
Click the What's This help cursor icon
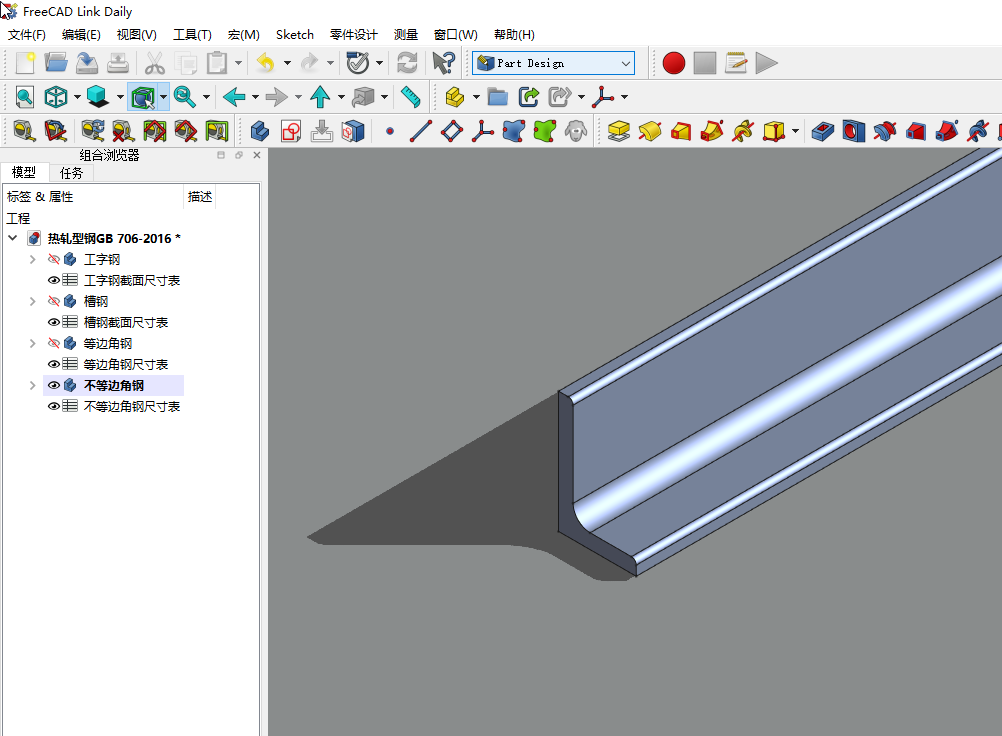443,63
